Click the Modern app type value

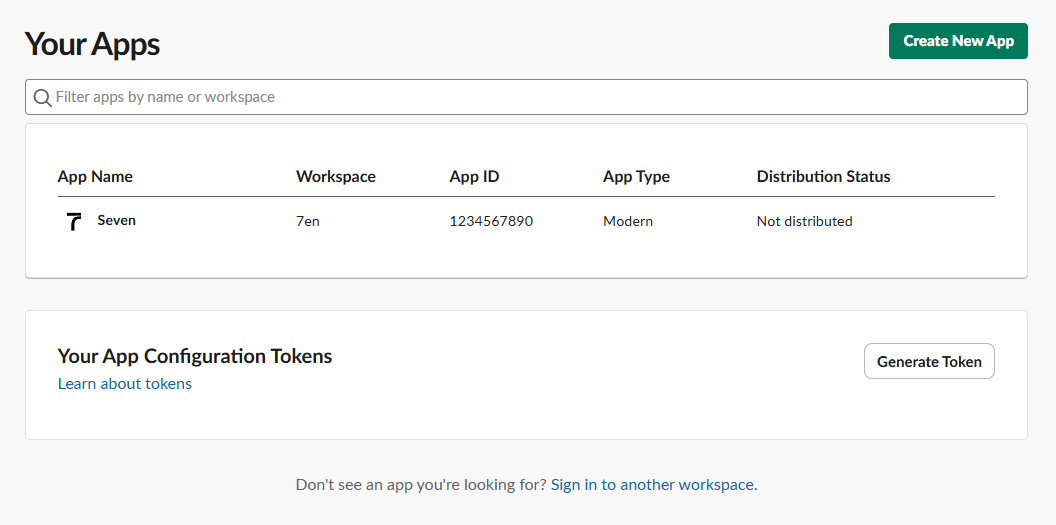tap(628, 221)
